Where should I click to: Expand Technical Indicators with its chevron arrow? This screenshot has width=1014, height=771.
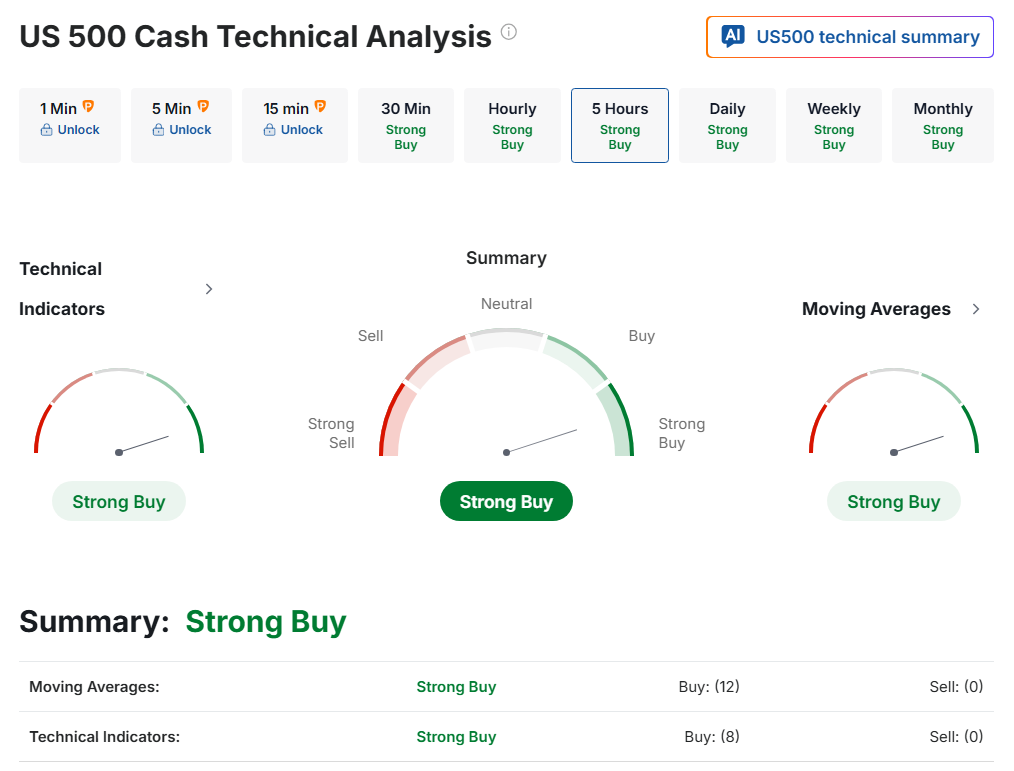pos(209,289)
